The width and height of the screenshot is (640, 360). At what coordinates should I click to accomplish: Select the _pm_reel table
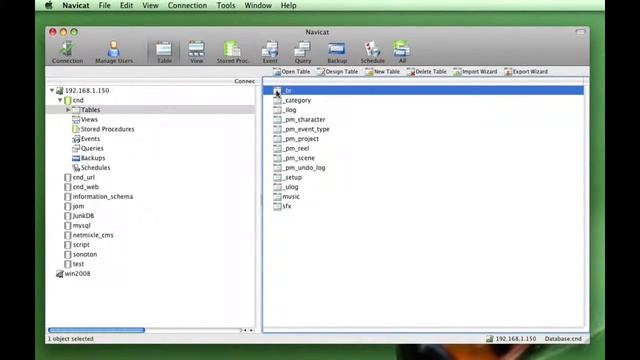pos(291,149)
